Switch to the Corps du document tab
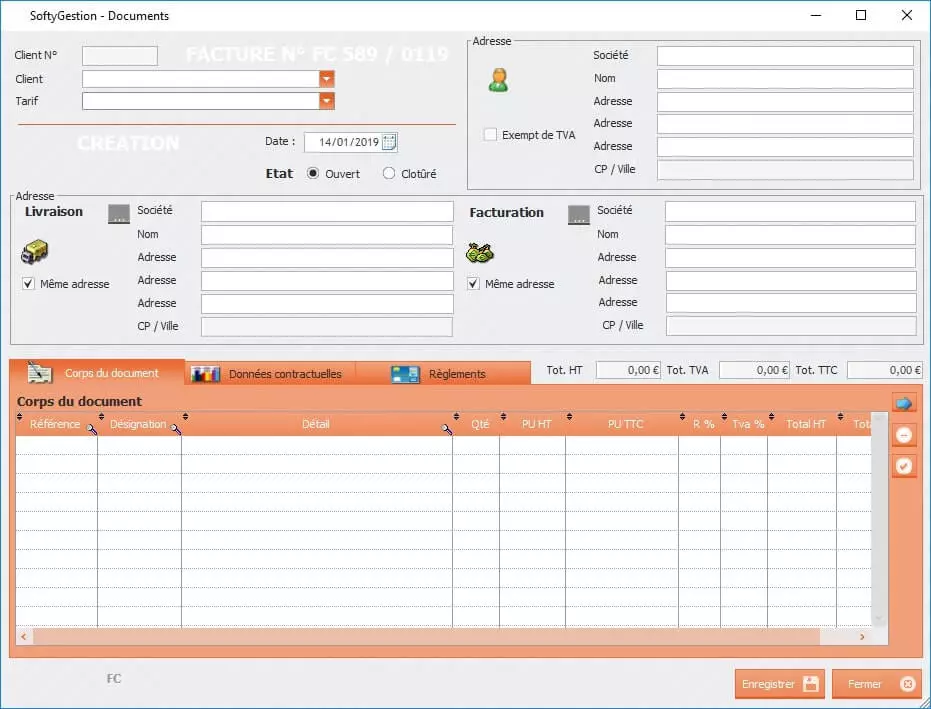931x709 pixels. click(x=97, y=373)
